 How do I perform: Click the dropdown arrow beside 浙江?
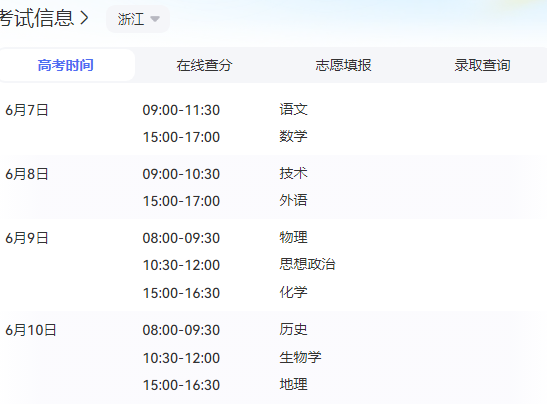pos(155,19)
